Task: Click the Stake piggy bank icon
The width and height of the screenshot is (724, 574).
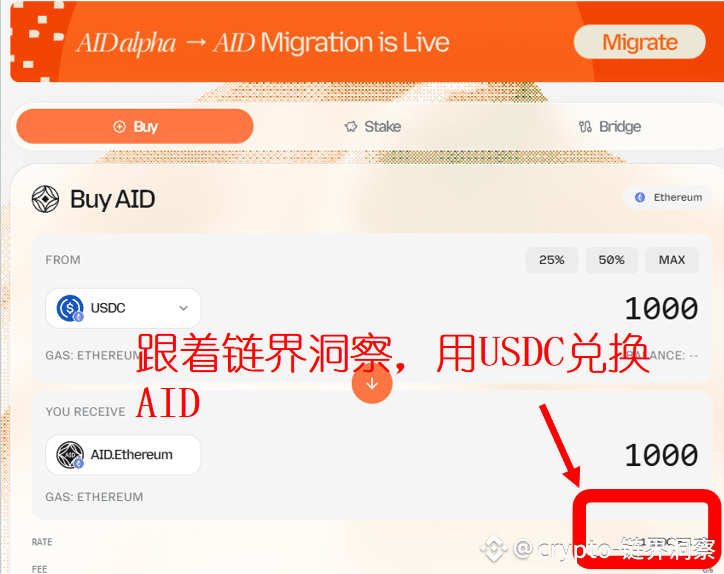Action: click(x=351, y=127)
